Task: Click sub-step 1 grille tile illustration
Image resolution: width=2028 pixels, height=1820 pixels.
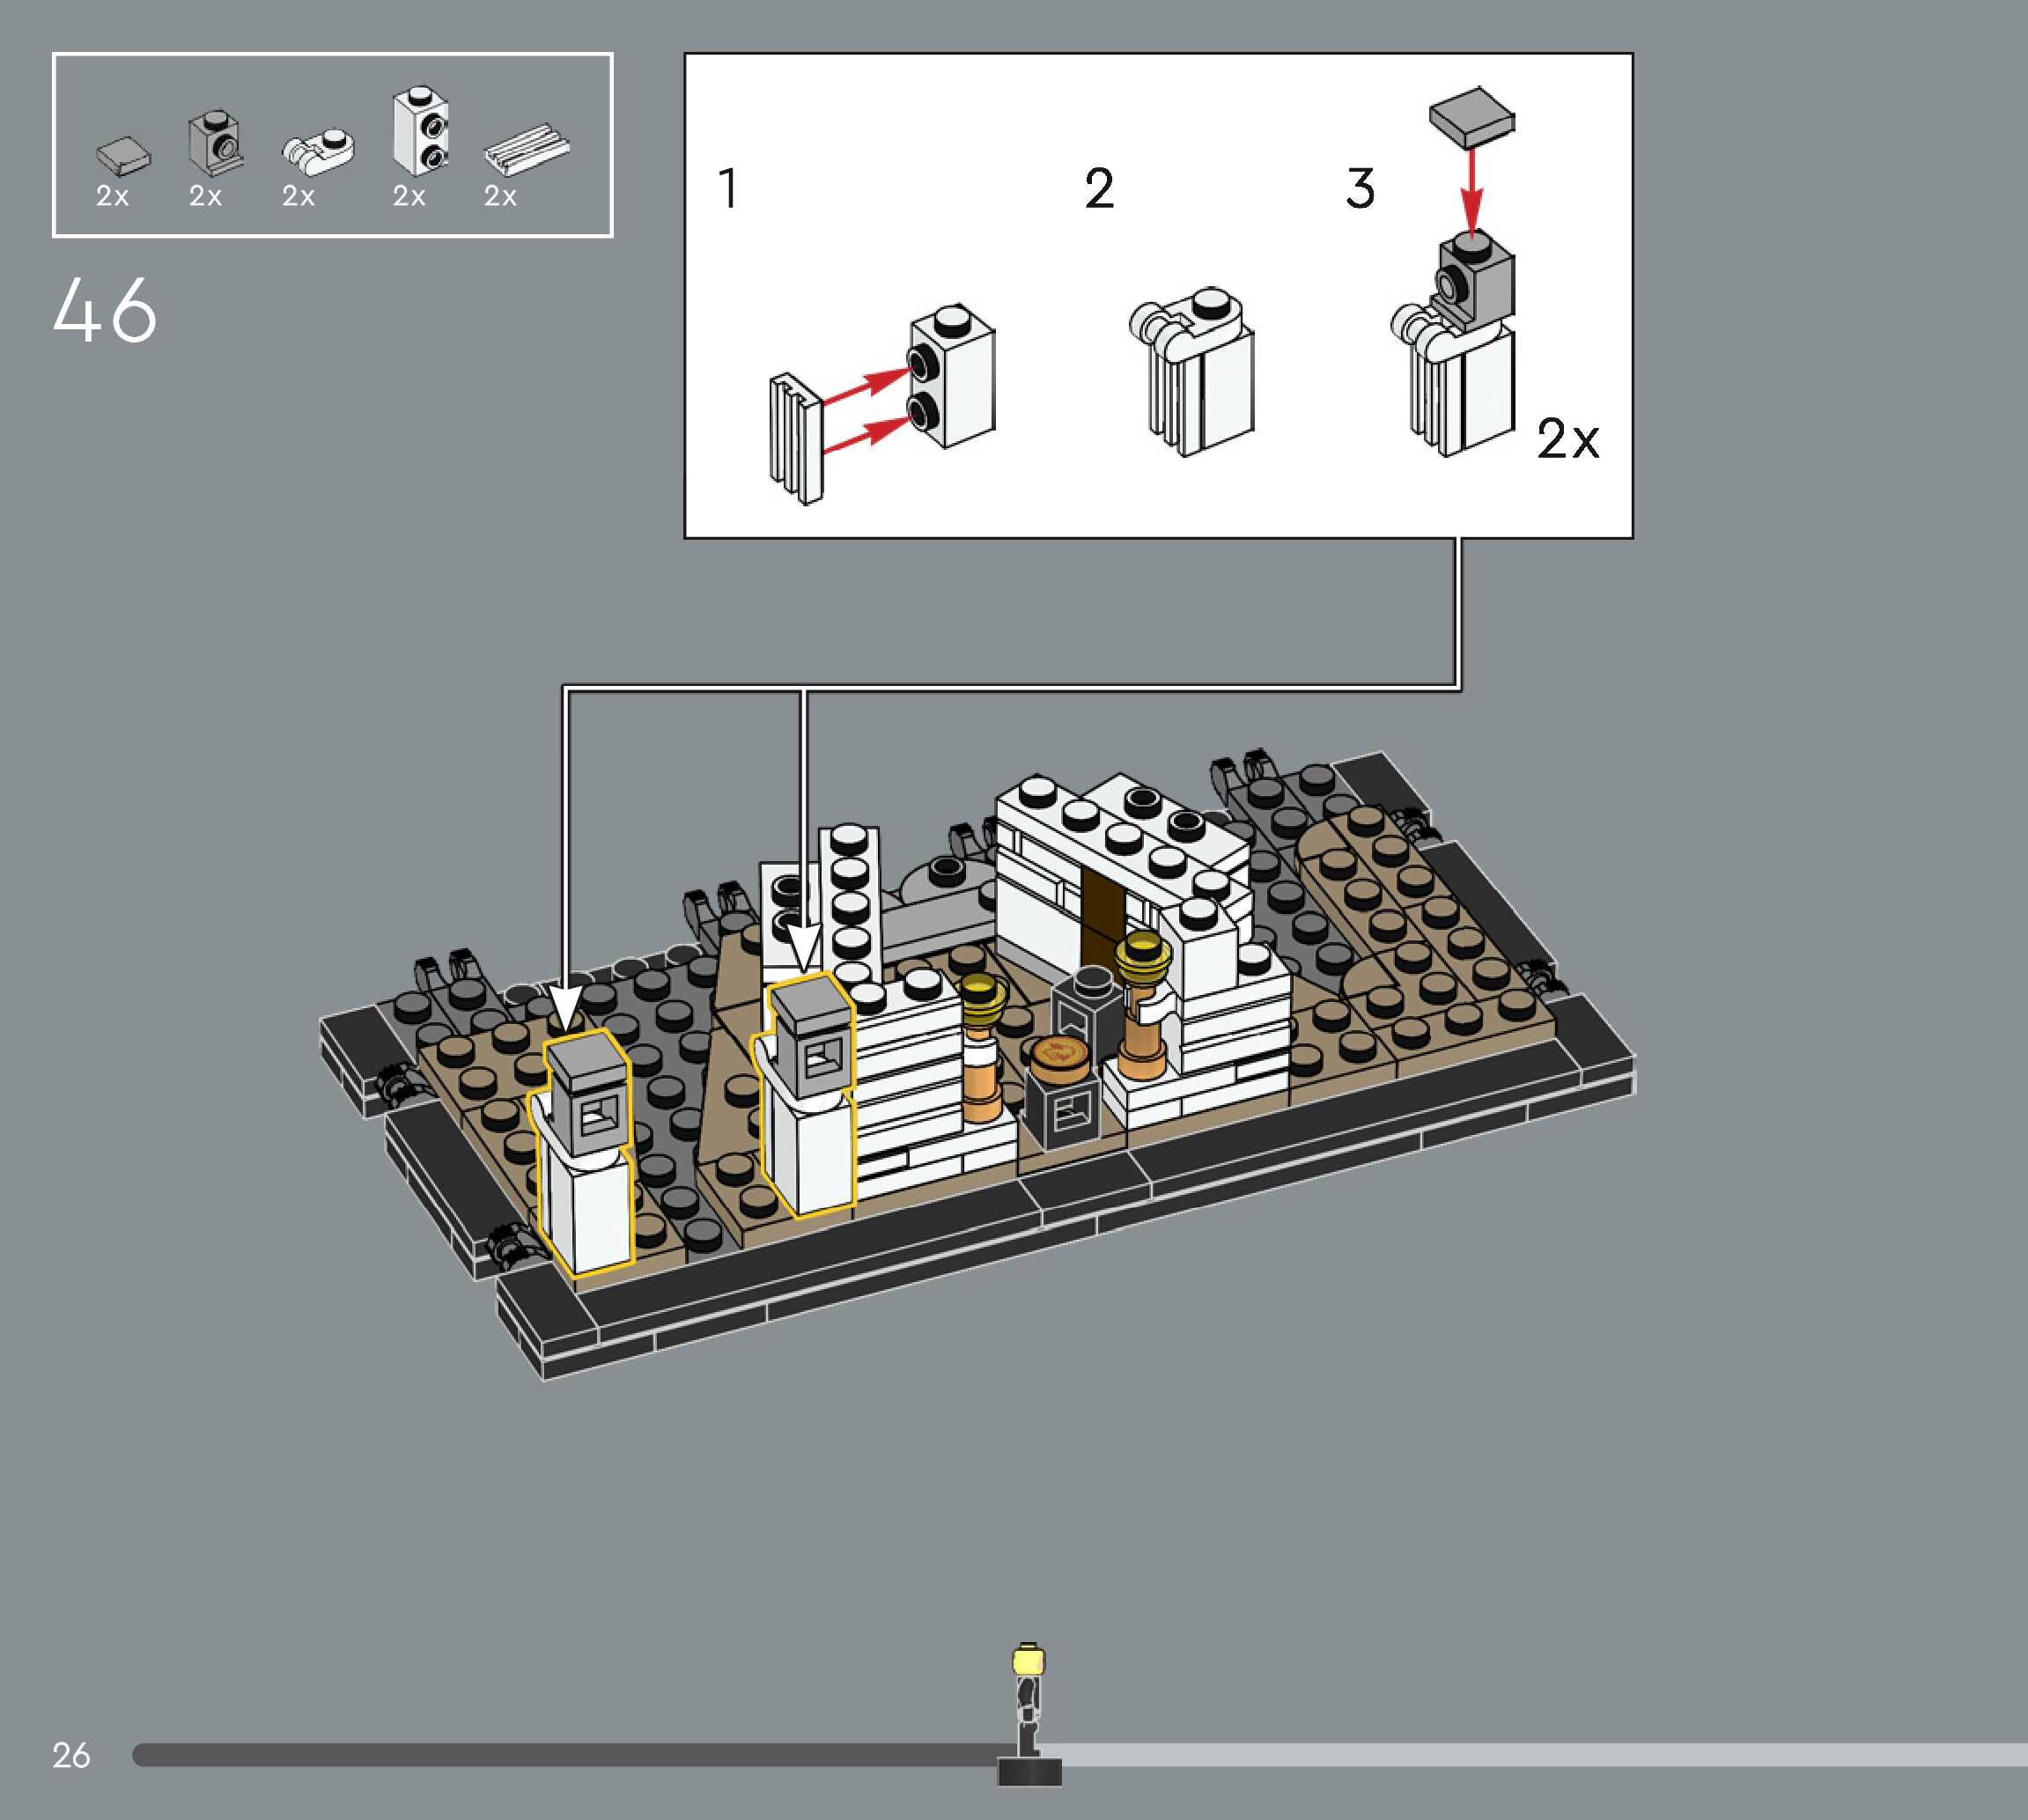Action: coord(796,438)
